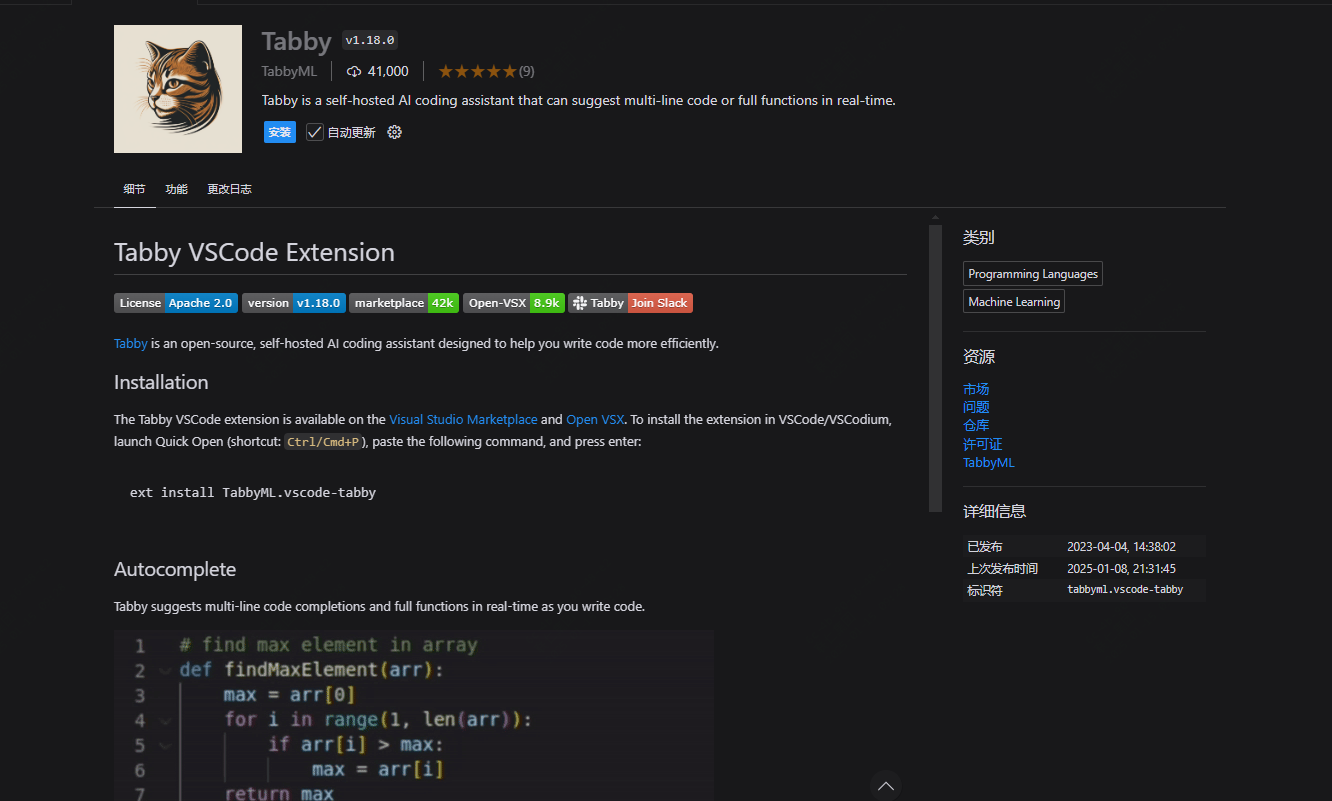
Task: Click the version v1.18.0 badge
Action: pos(294,303)
